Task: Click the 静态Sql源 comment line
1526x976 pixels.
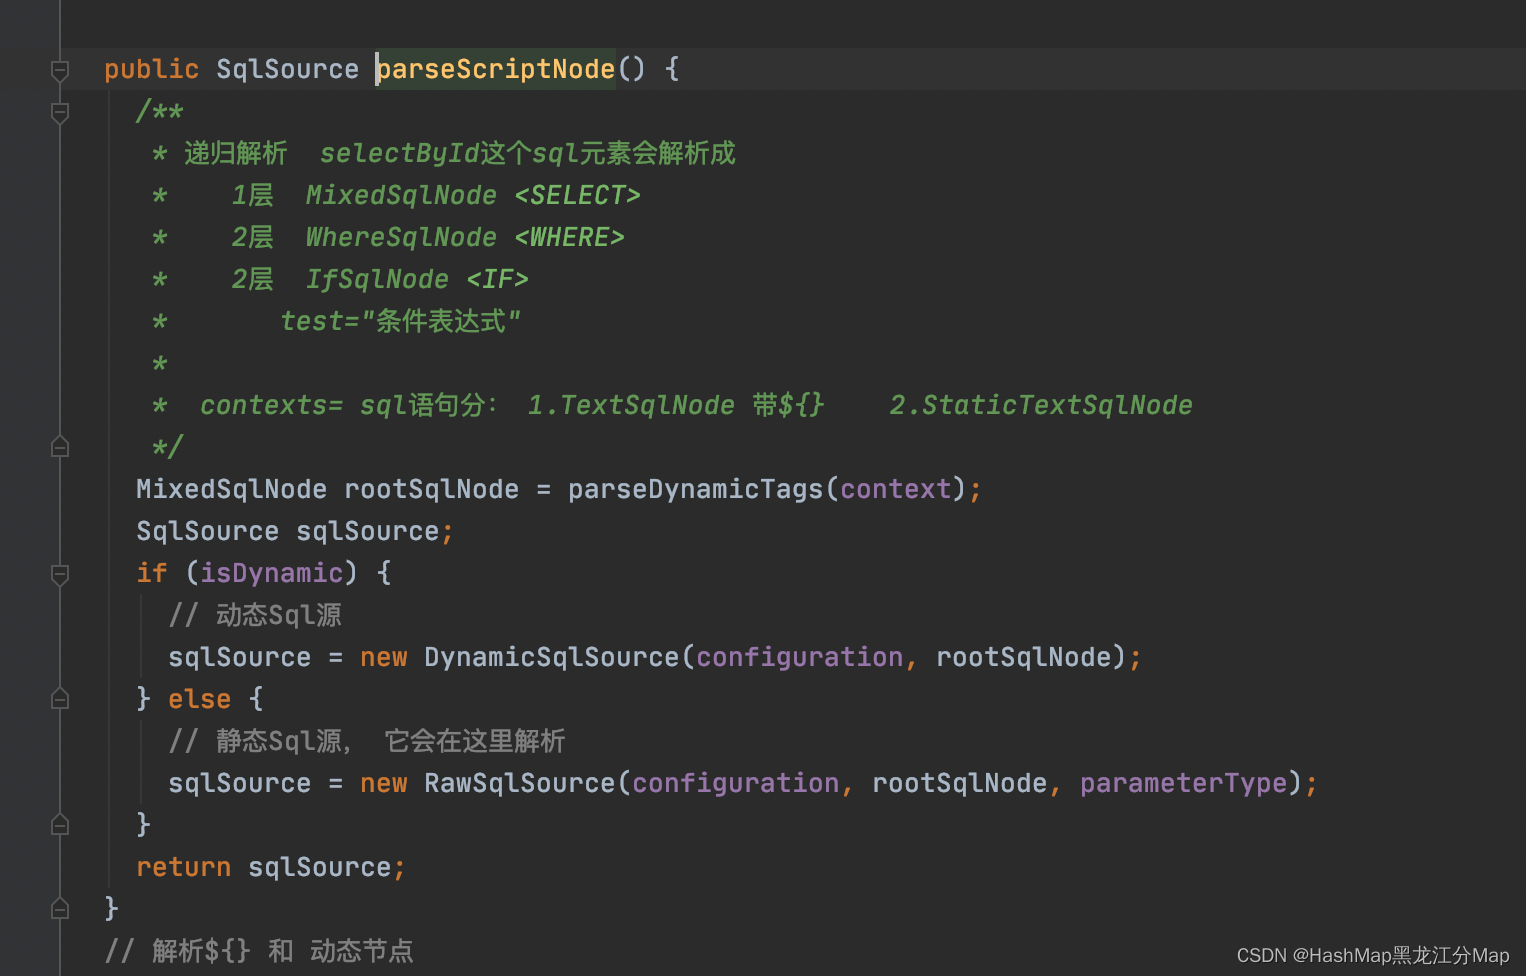Action: 367,741
